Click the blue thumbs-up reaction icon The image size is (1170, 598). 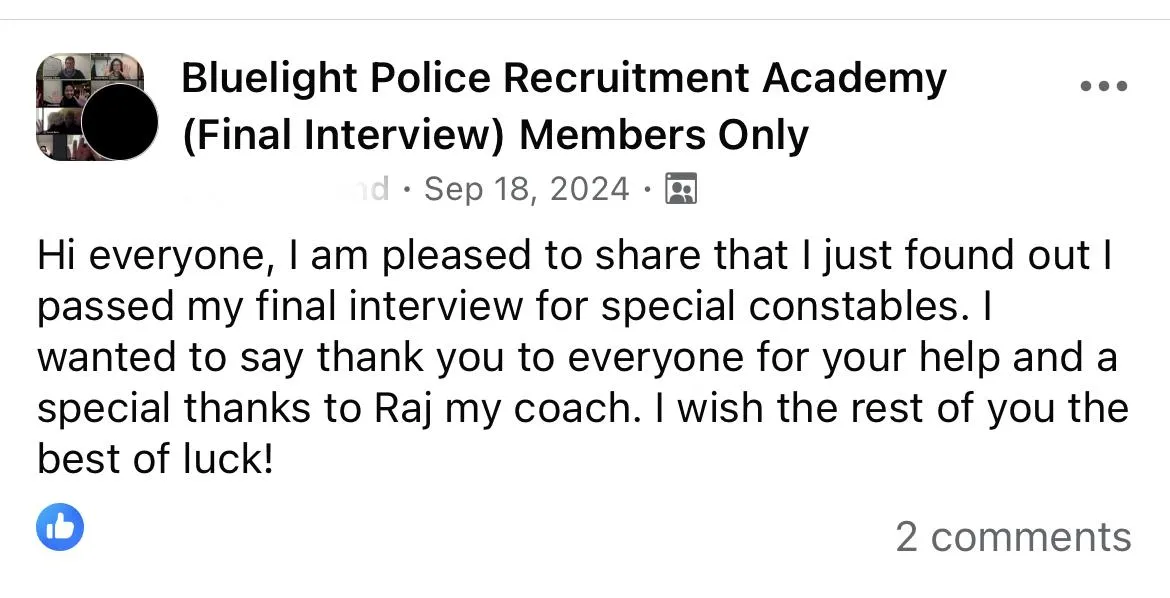point(60,527)
